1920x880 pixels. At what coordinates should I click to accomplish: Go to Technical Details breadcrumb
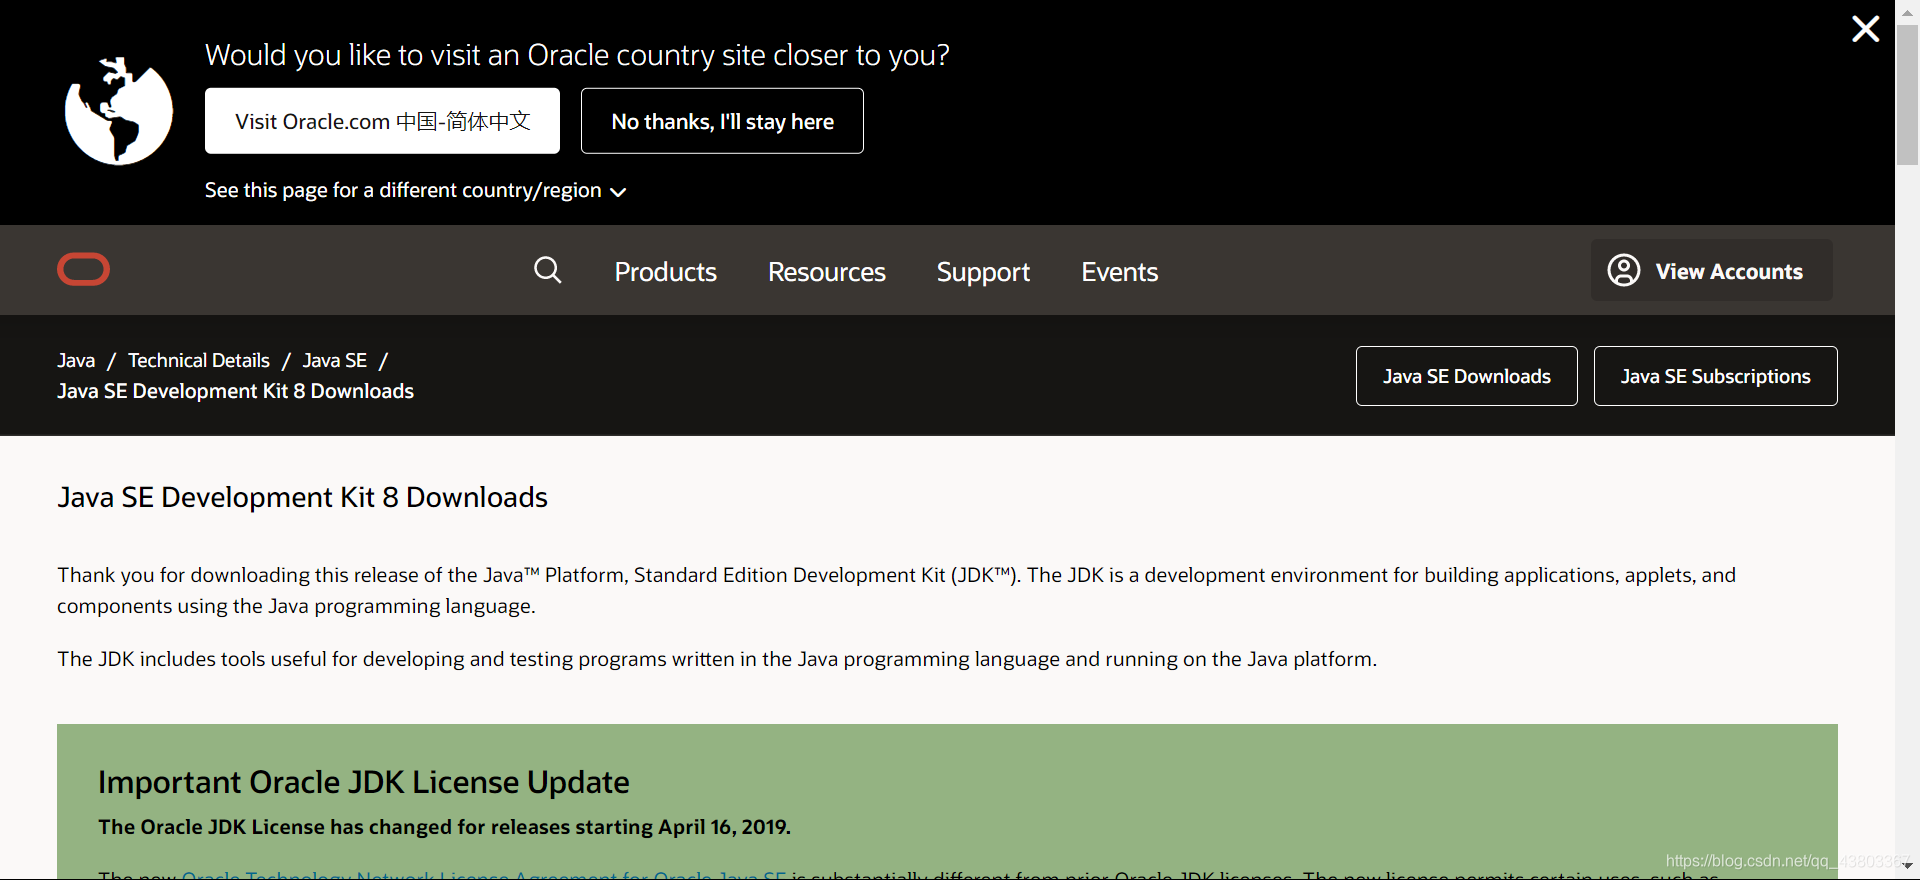click(199, 360)
